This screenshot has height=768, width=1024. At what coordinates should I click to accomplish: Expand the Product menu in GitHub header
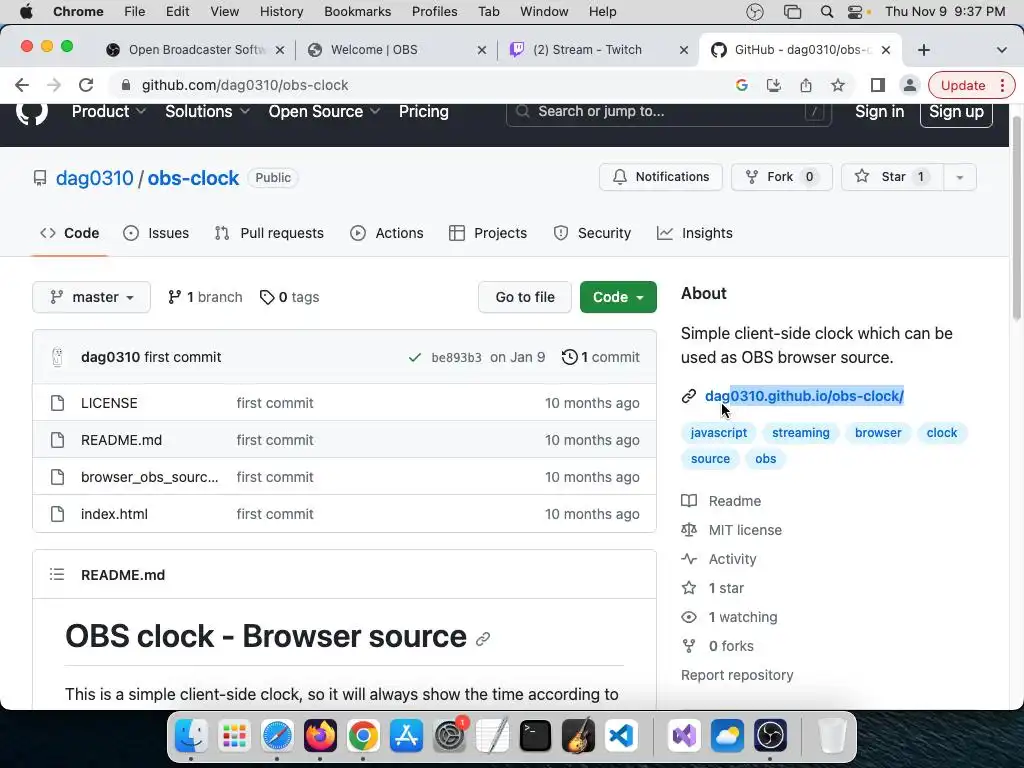108,112
